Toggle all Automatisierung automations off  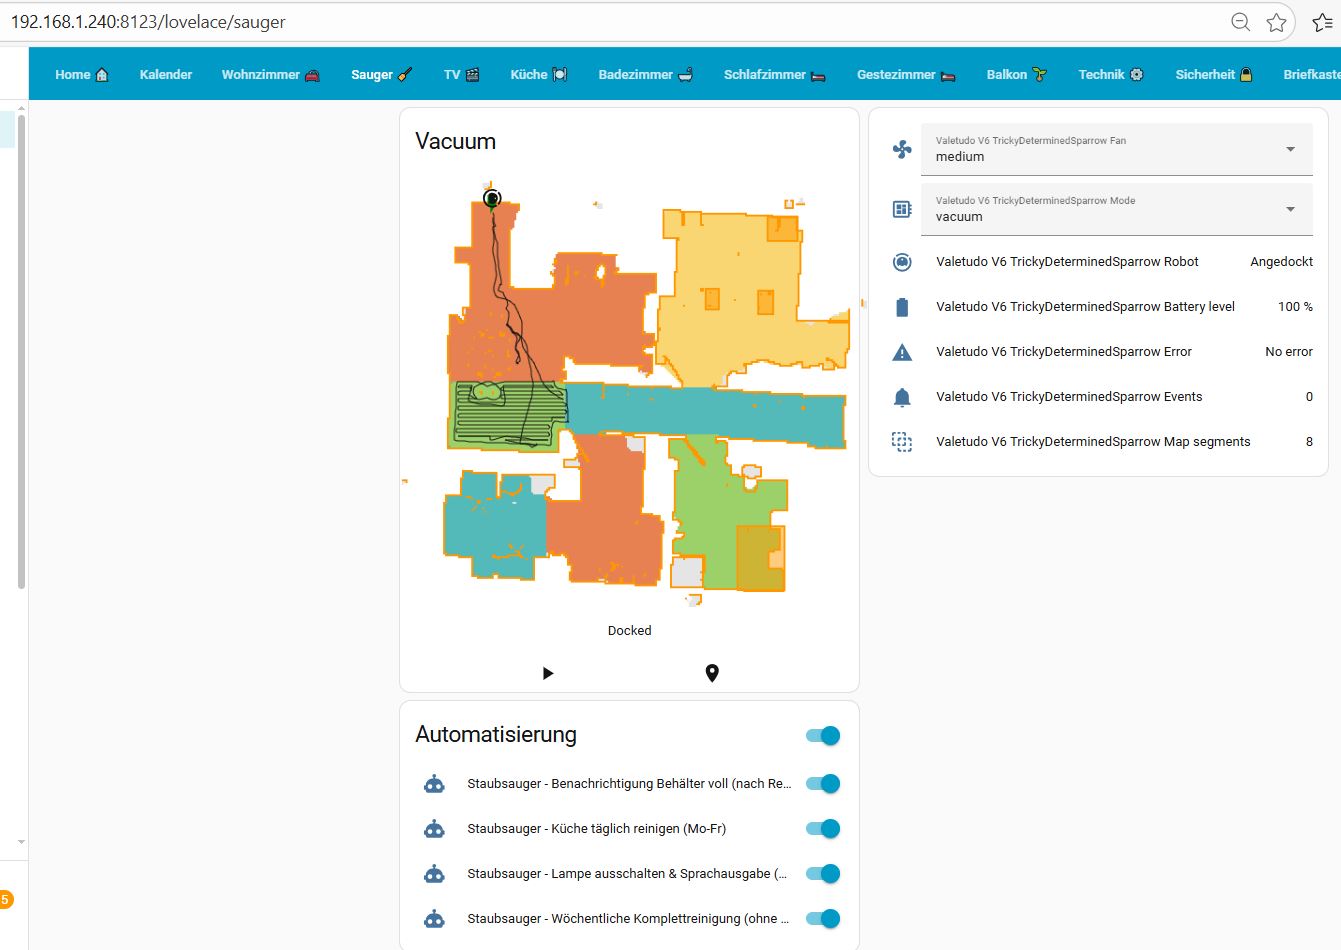click(x=823, y=736)
